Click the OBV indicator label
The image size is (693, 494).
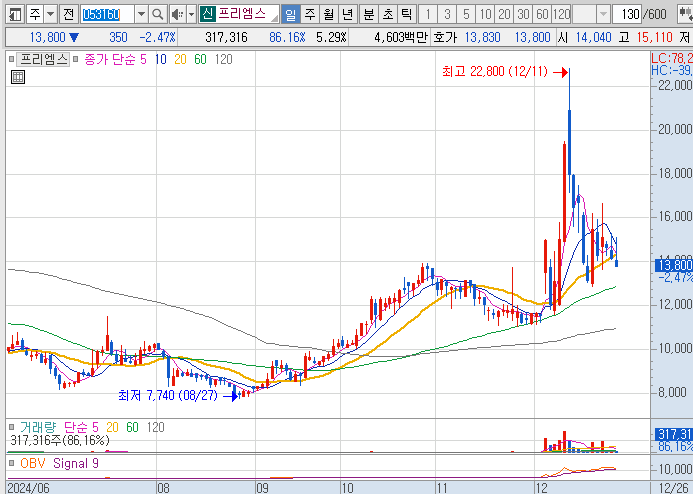pos(33,463)
